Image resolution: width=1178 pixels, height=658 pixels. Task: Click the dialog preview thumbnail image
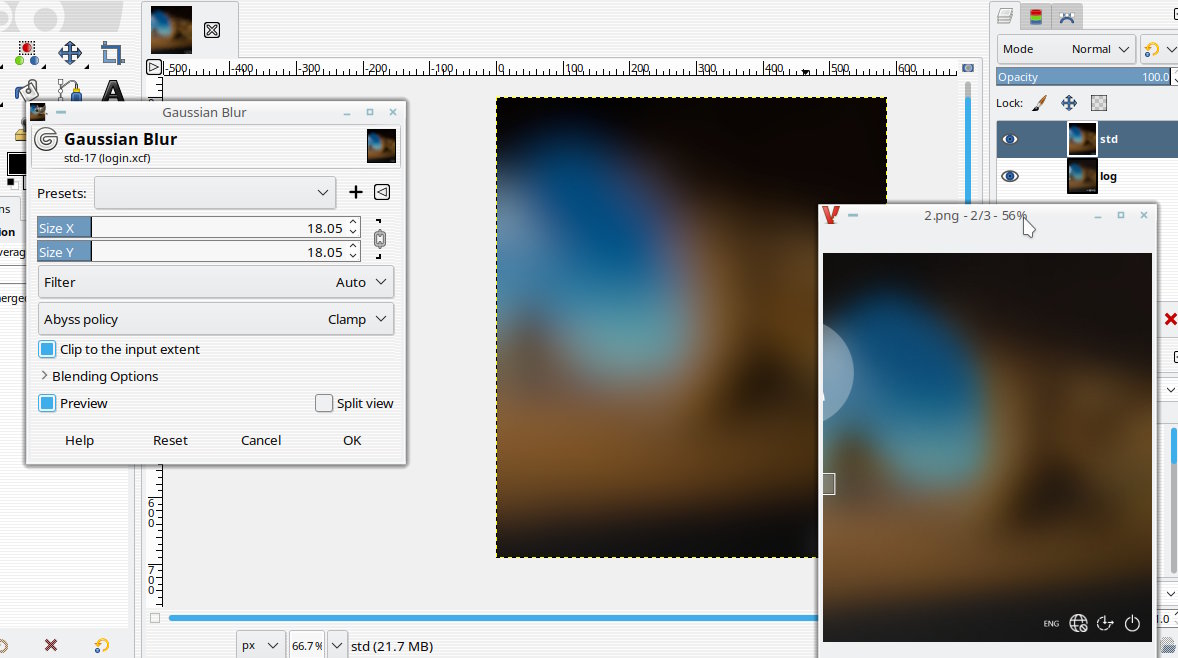tap(381, 146)
